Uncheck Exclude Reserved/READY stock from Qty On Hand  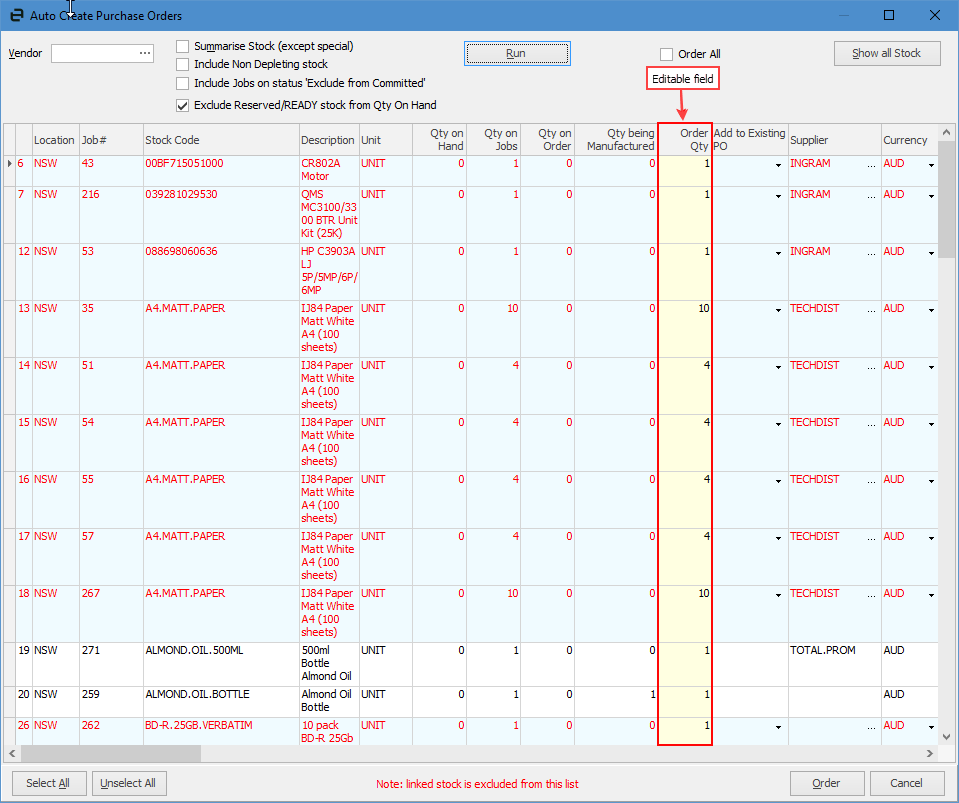181,104
